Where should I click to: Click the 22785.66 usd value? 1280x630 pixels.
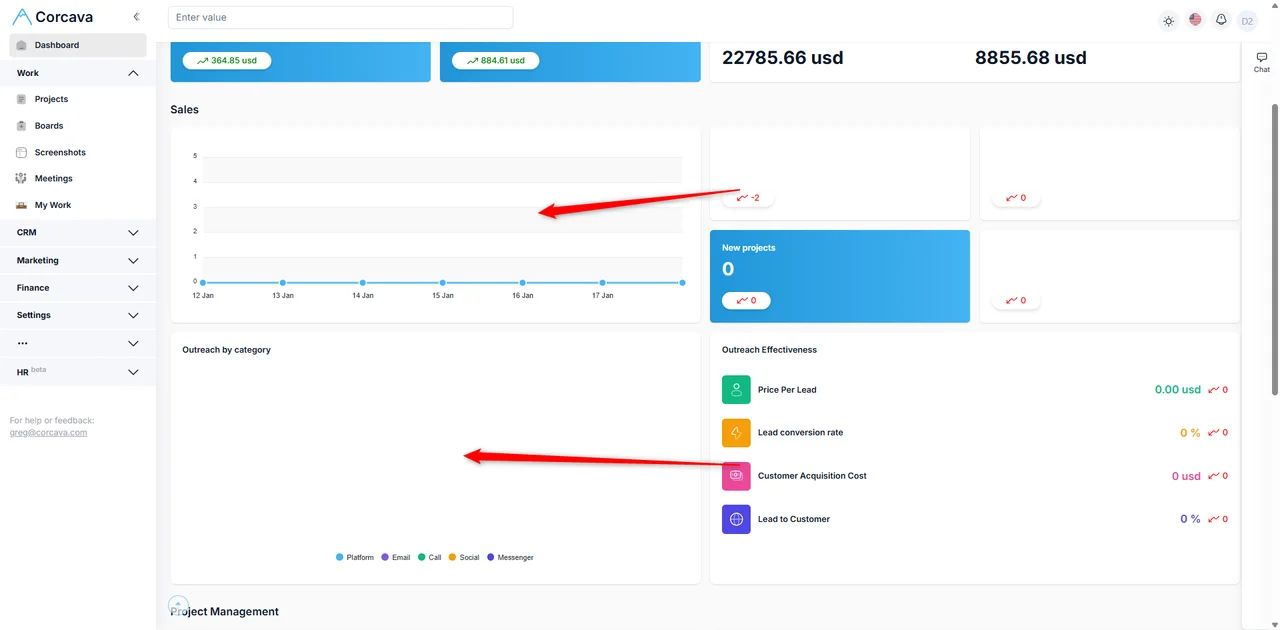pyautogui.click(x=783, y=58)
